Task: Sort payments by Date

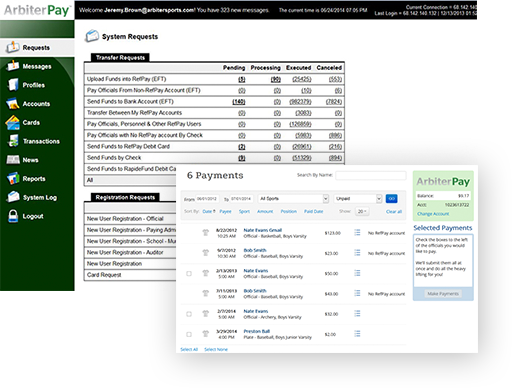Action: (209, 211)
